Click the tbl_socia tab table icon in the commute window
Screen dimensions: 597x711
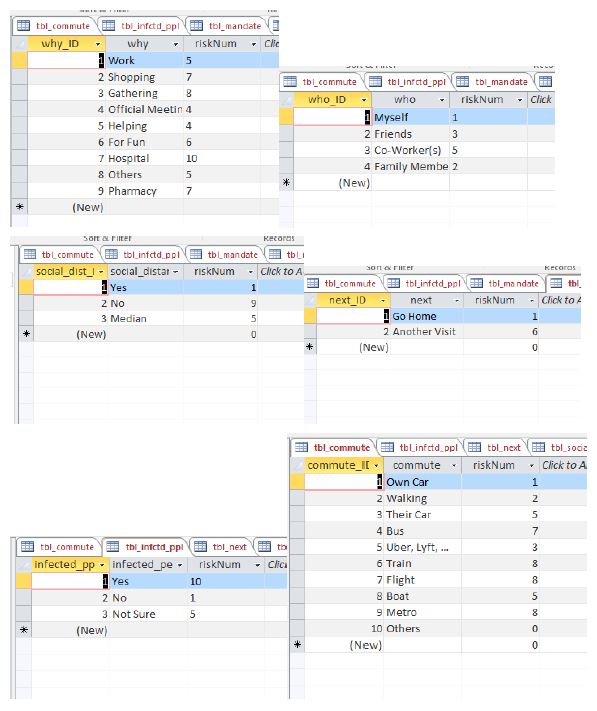tap(539, 448)
